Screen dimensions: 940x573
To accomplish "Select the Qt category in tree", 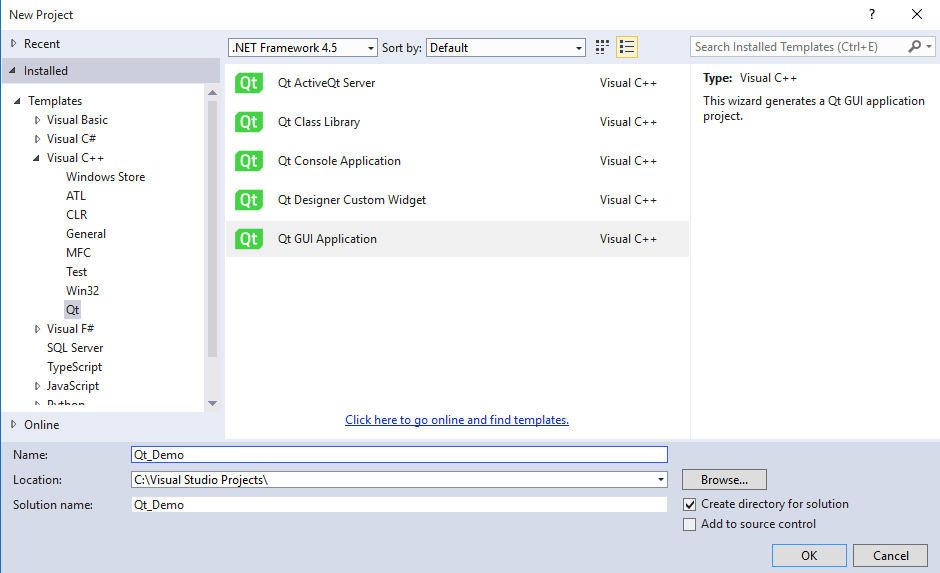I will (73, 310).
